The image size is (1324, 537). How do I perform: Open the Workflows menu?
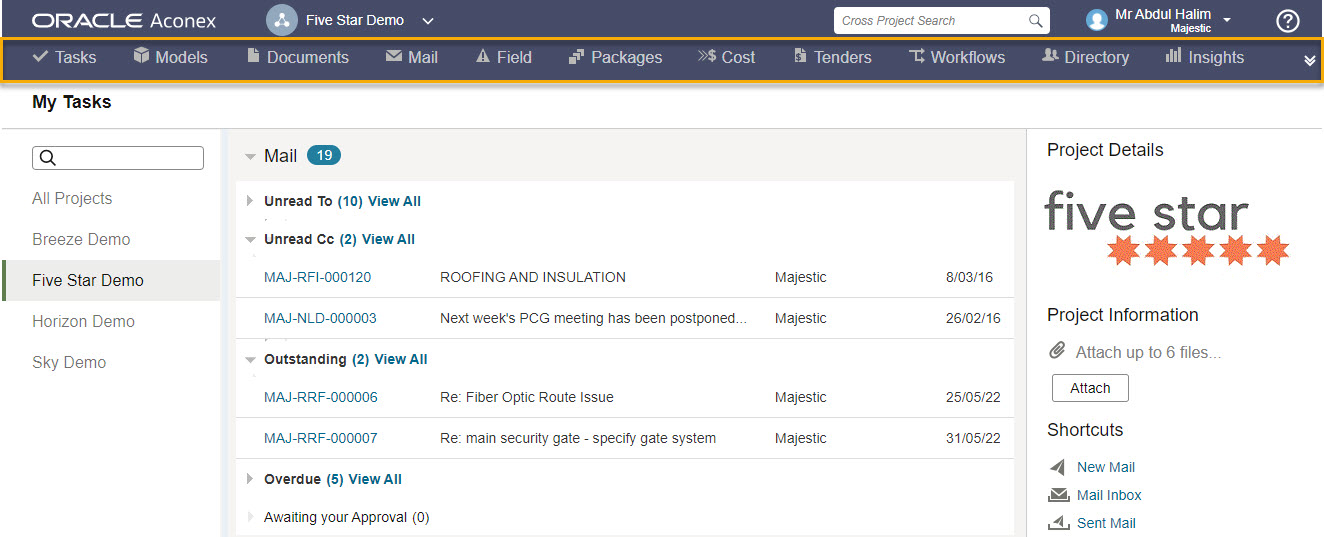pos(957,57)
